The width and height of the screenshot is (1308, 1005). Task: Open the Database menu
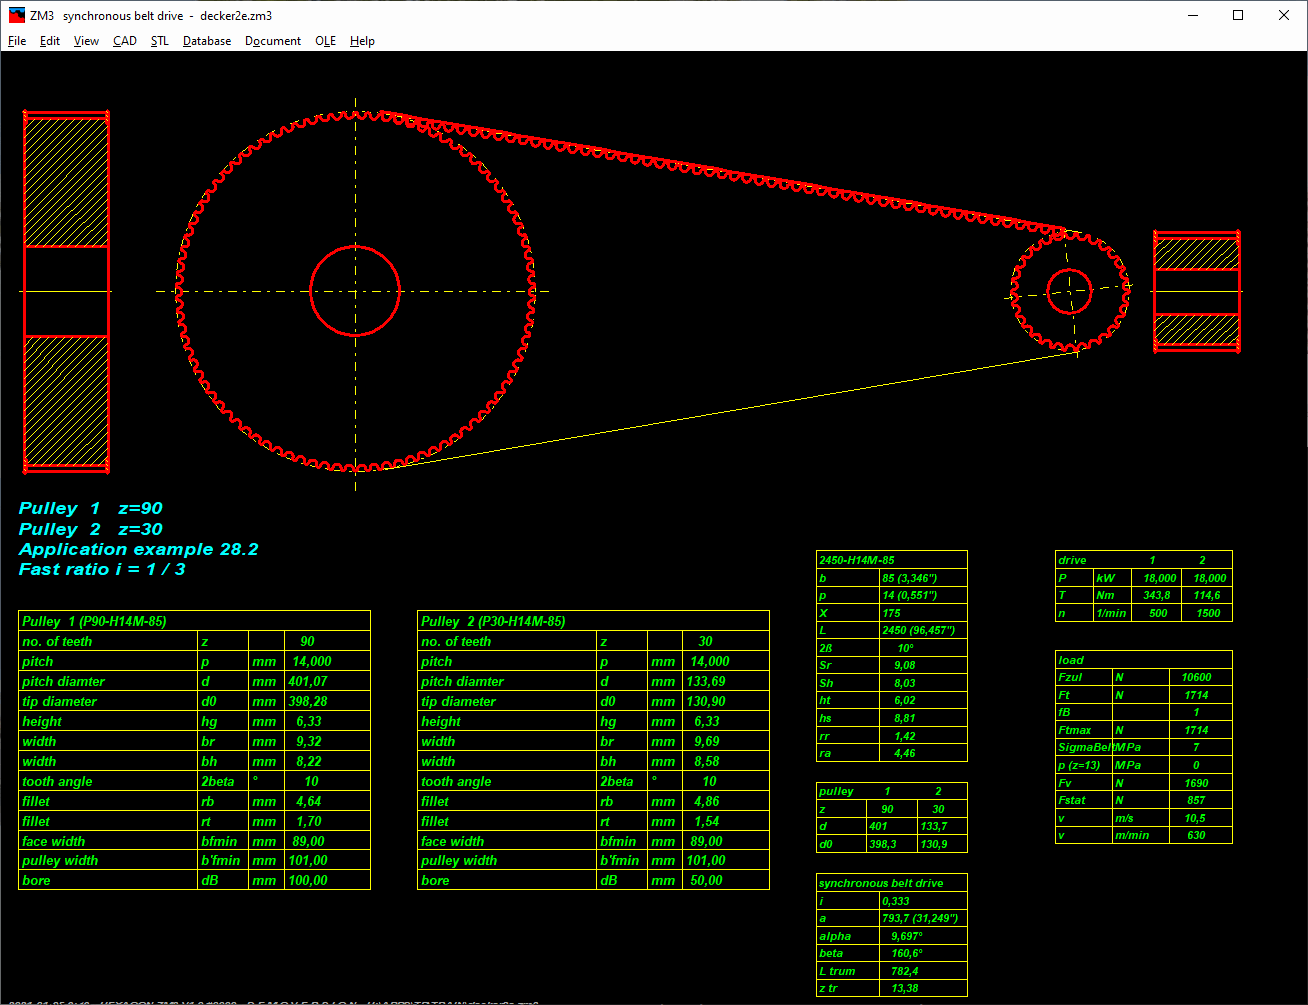[207, 41]
